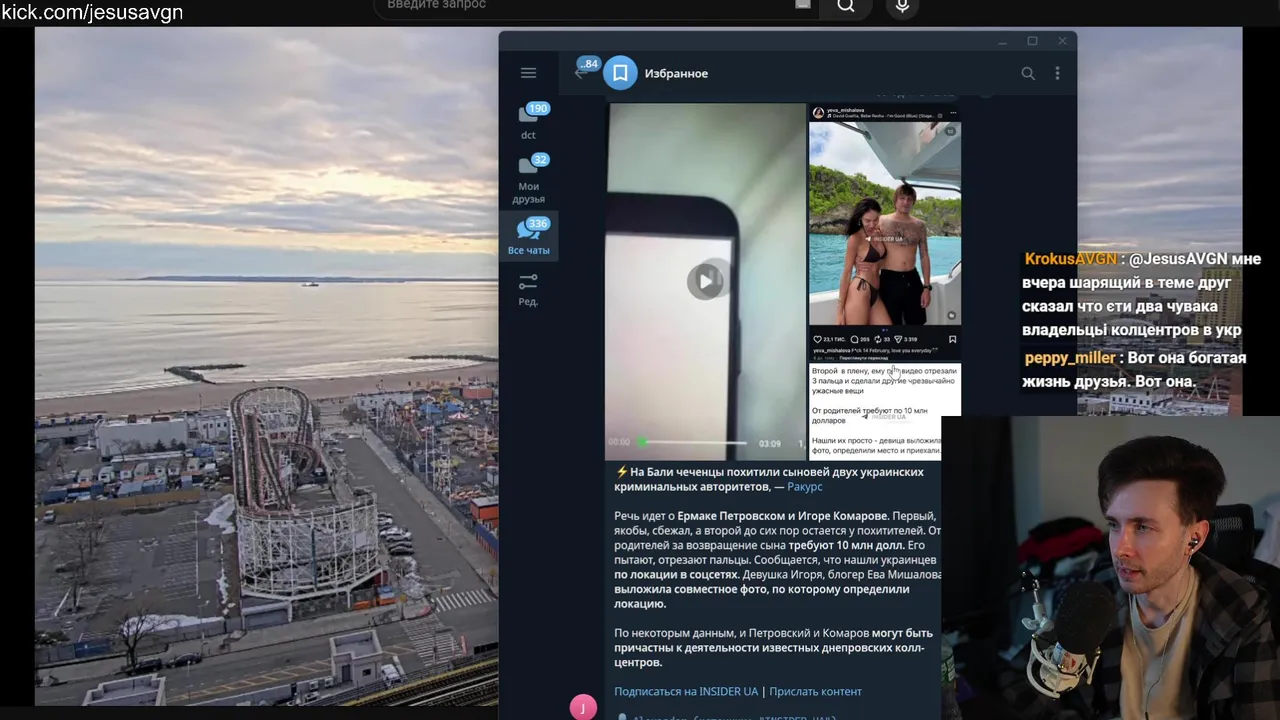Seek on the video progress bar
This screenshot has height=720, width=1280.
point(694,442)
